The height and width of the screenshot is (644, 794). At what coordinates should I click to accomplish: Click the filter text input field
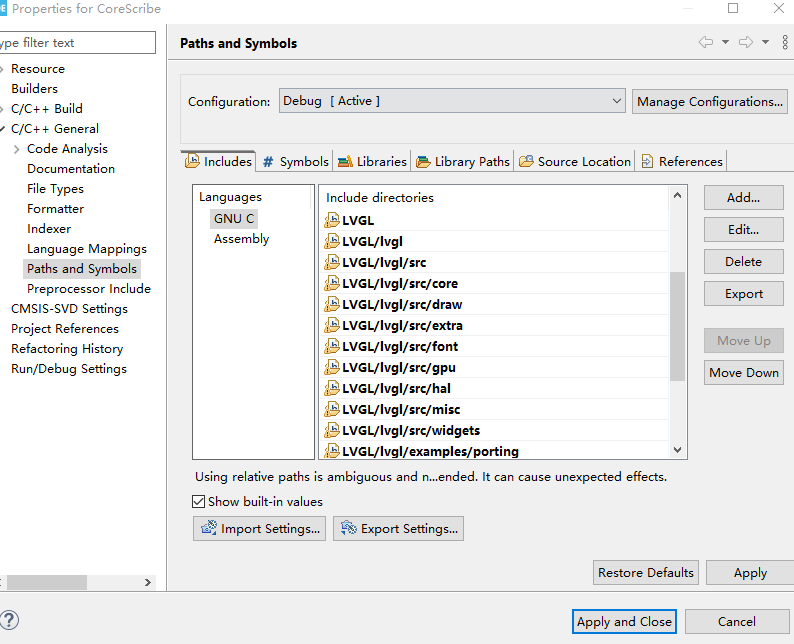coord(76,43)
